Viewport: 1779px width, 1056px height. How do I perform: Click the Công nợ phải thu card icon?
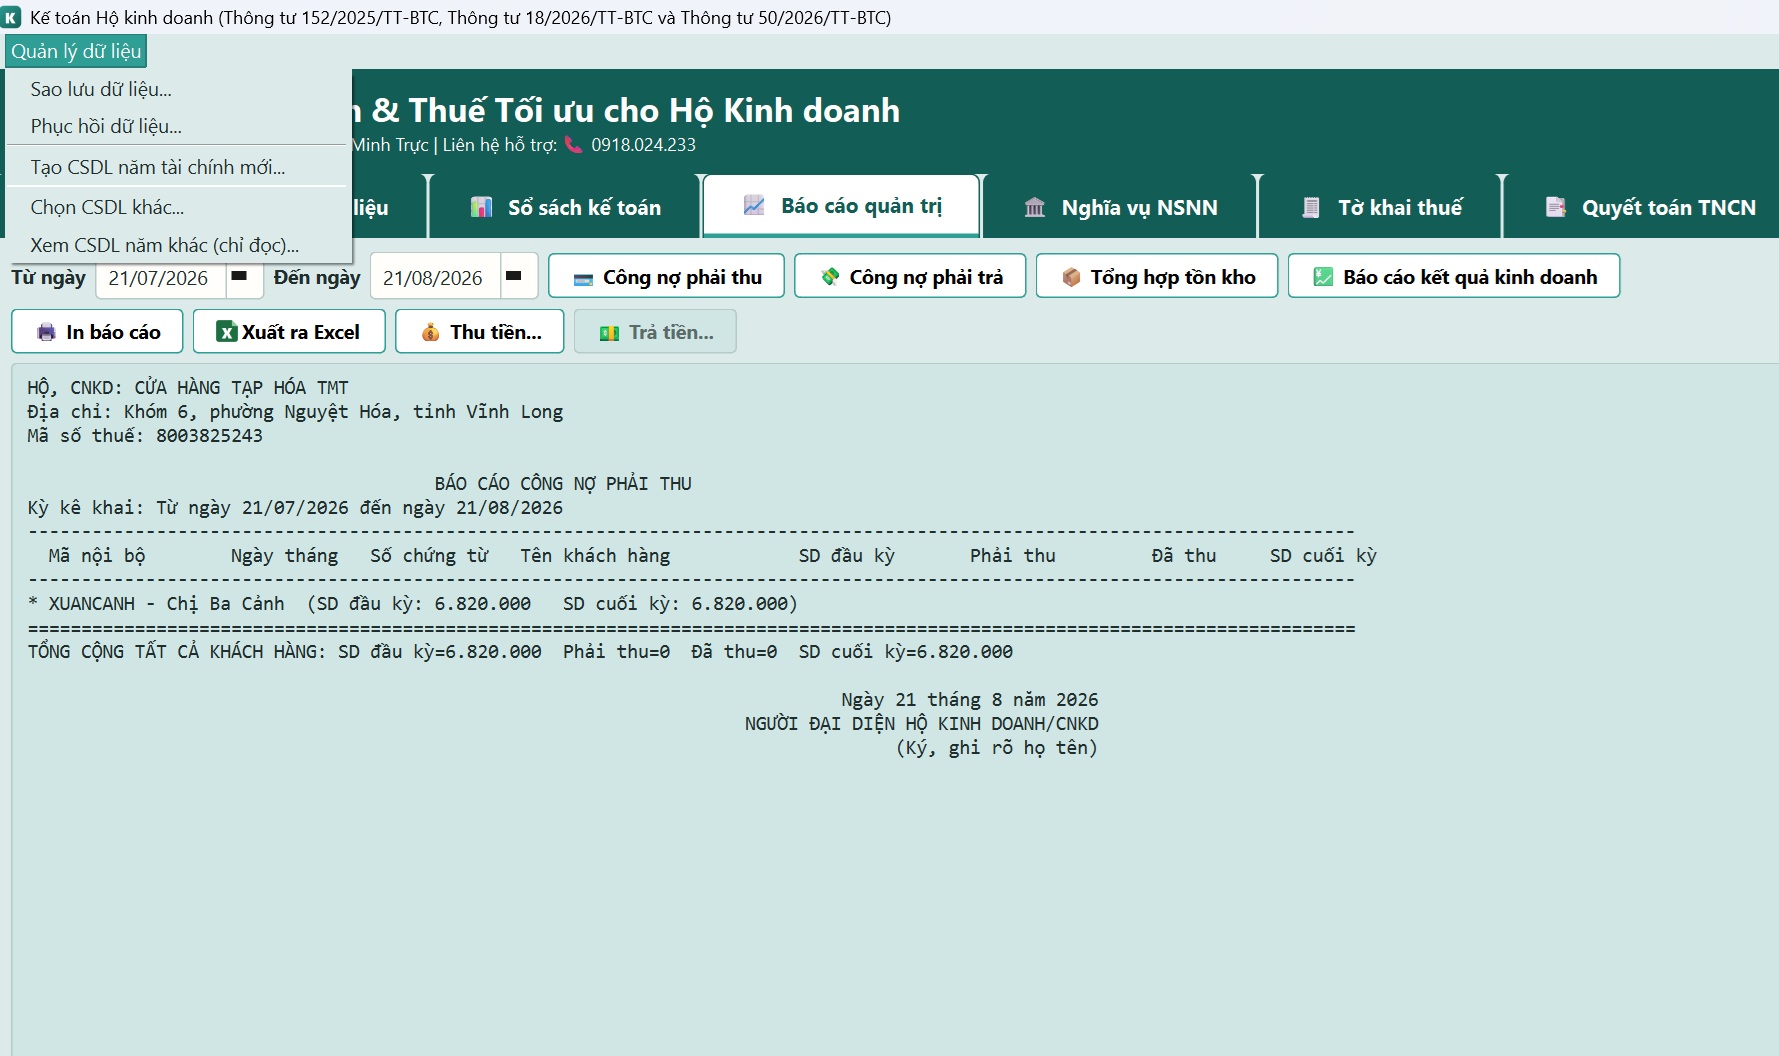point(583,279)
